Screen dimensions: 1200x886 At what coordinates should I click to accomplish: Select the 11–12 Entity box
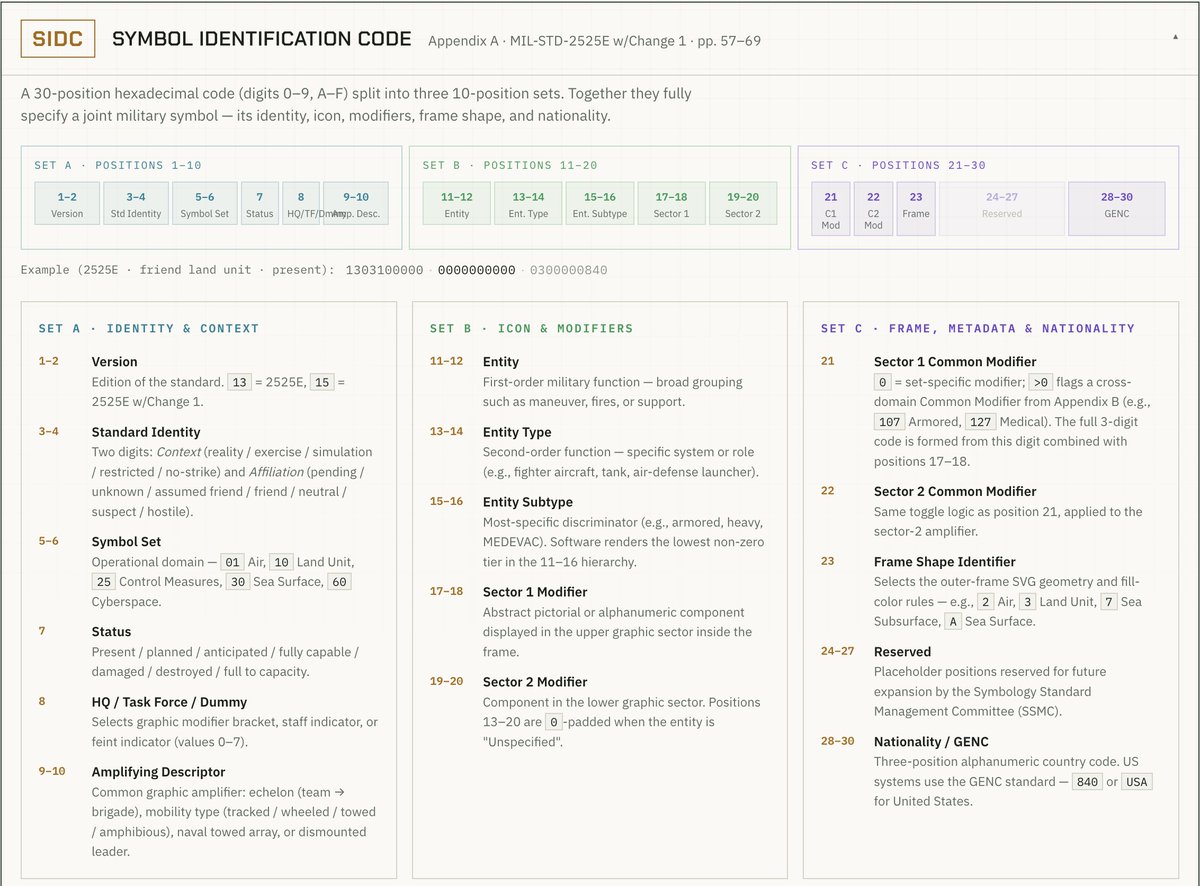[x=456, y=203]
